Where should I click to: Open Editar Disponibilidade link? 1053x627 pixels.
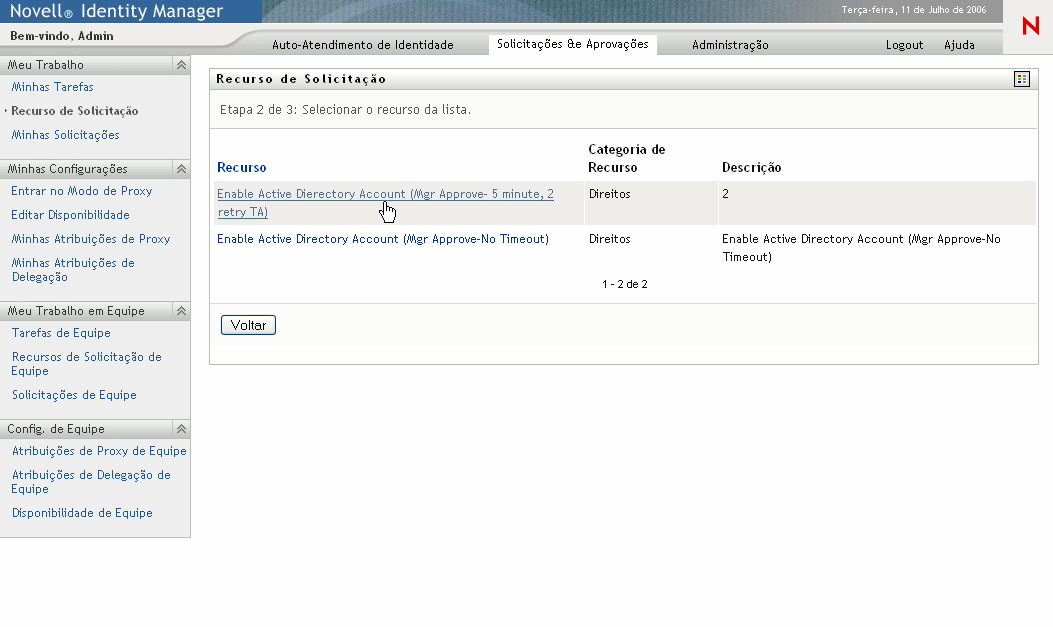coord(70,215)
